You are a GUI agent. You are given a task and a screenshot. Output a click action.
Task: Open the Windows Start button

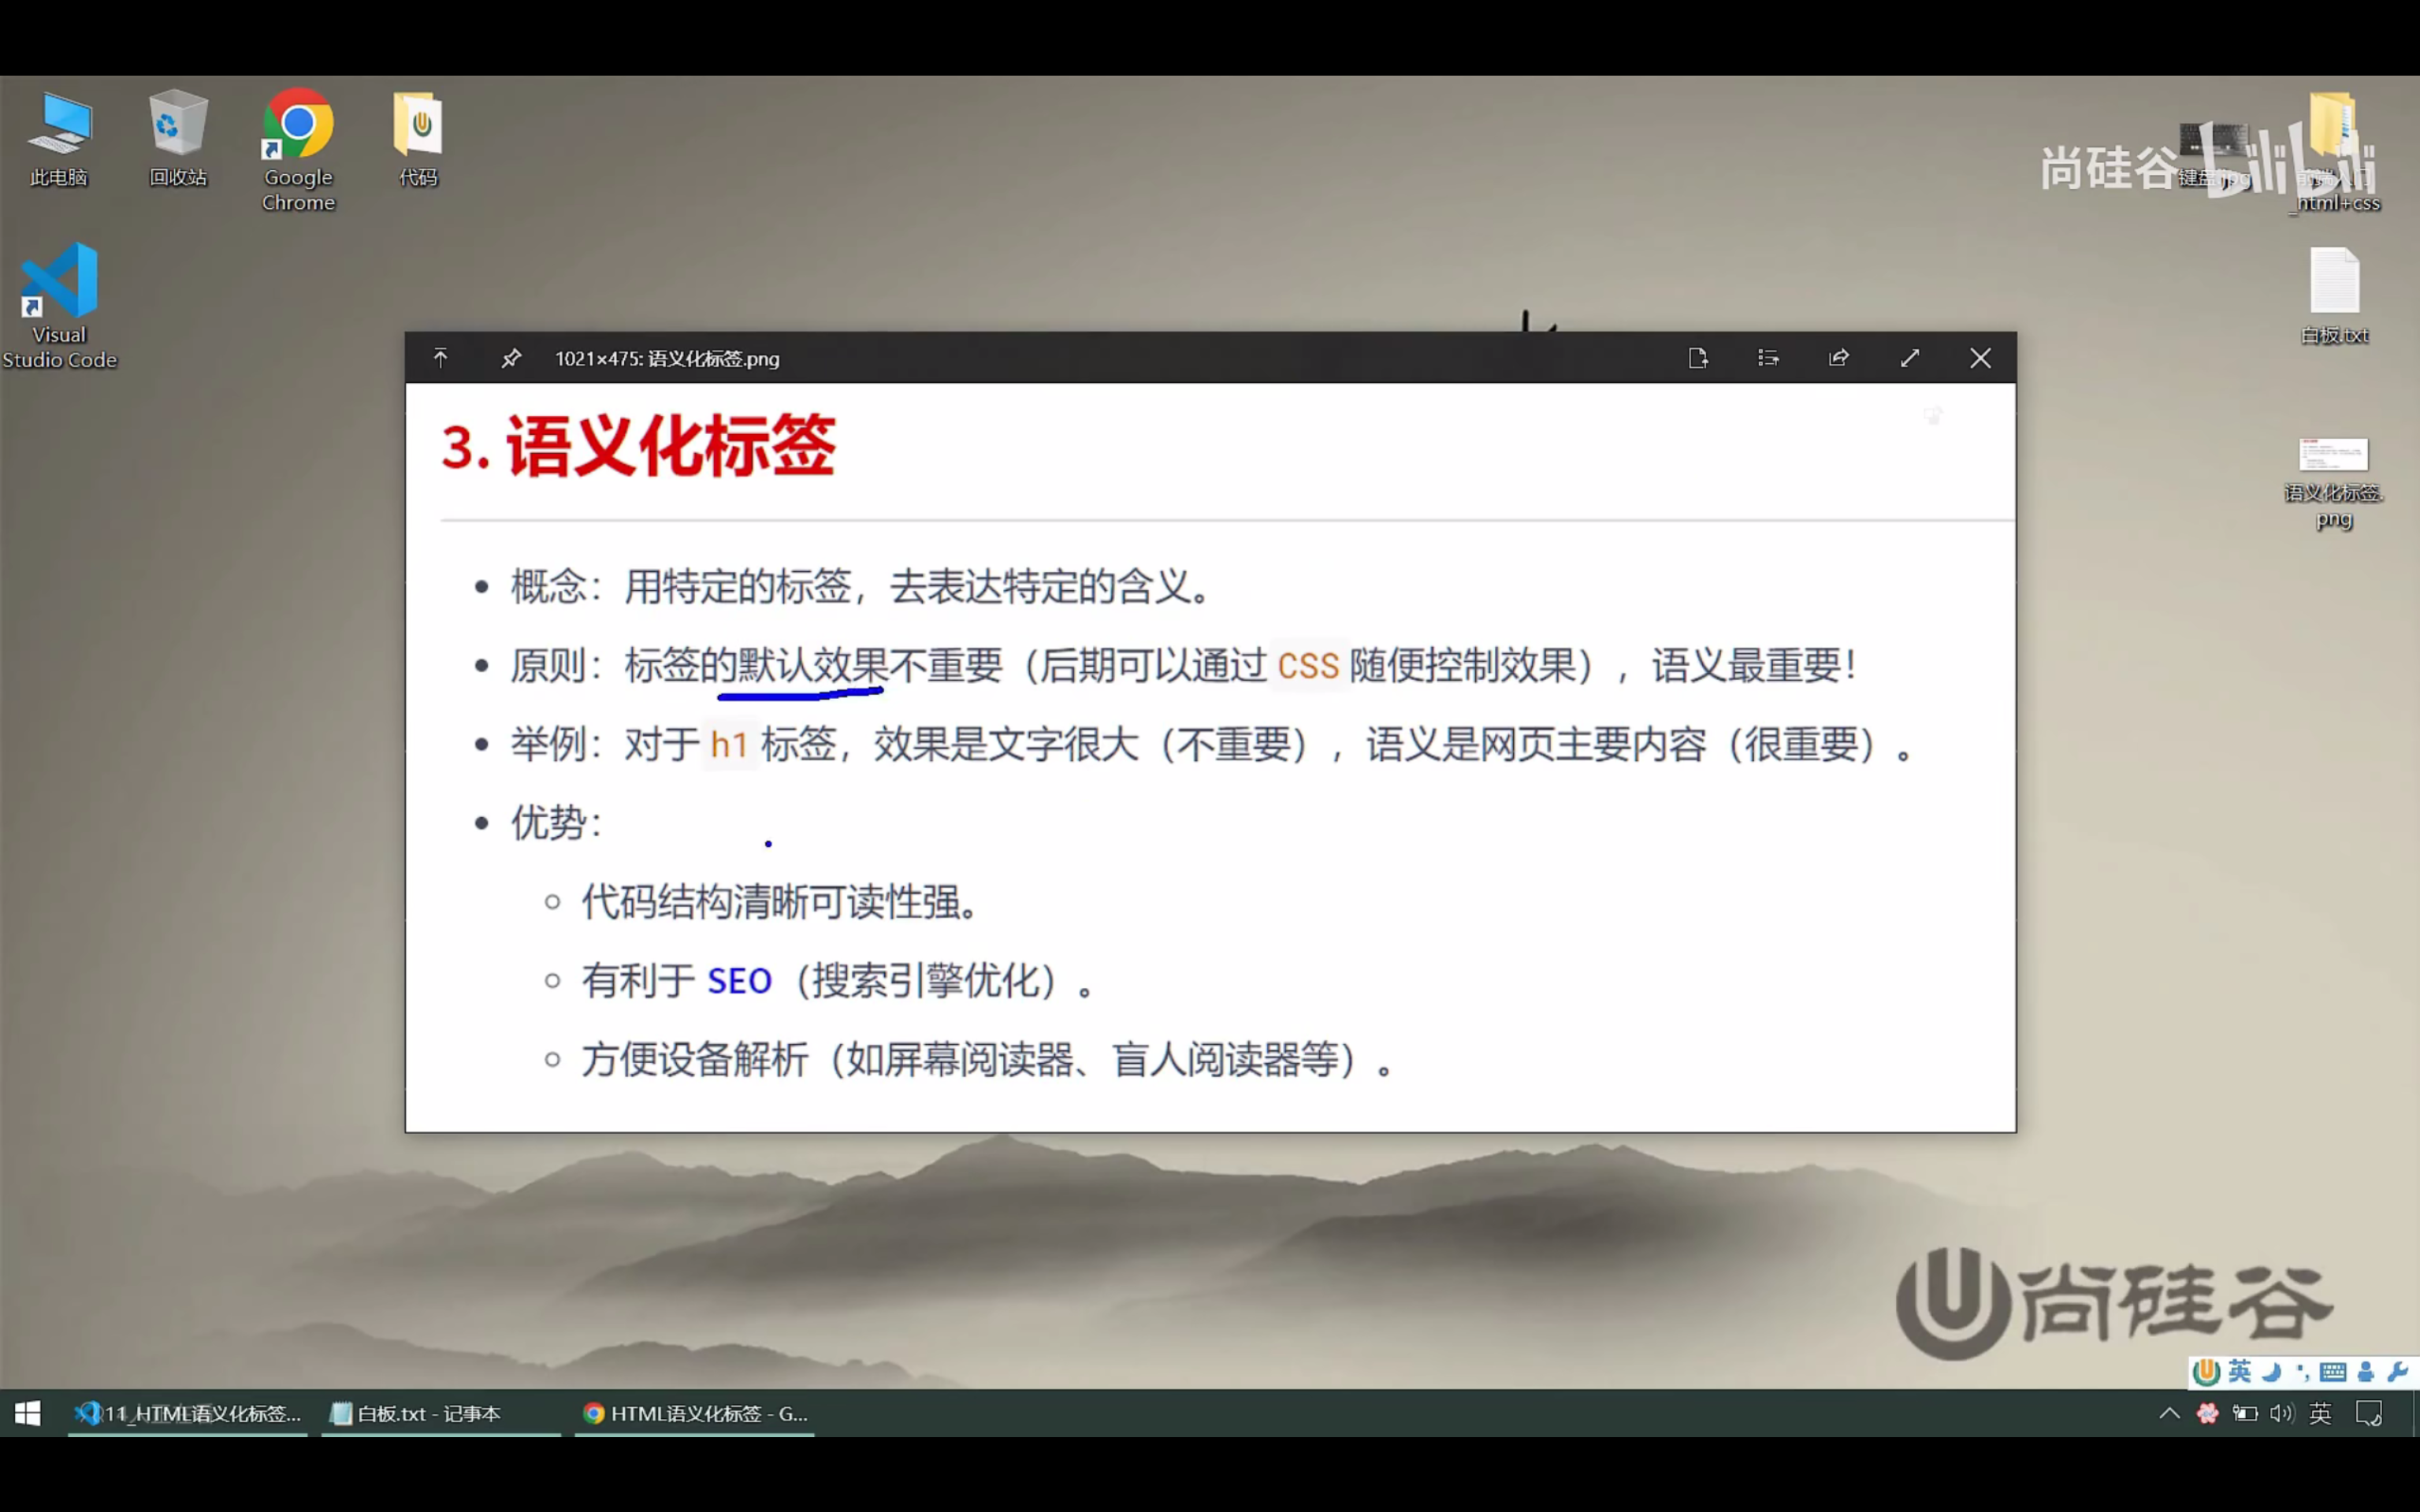point(28,1413)
